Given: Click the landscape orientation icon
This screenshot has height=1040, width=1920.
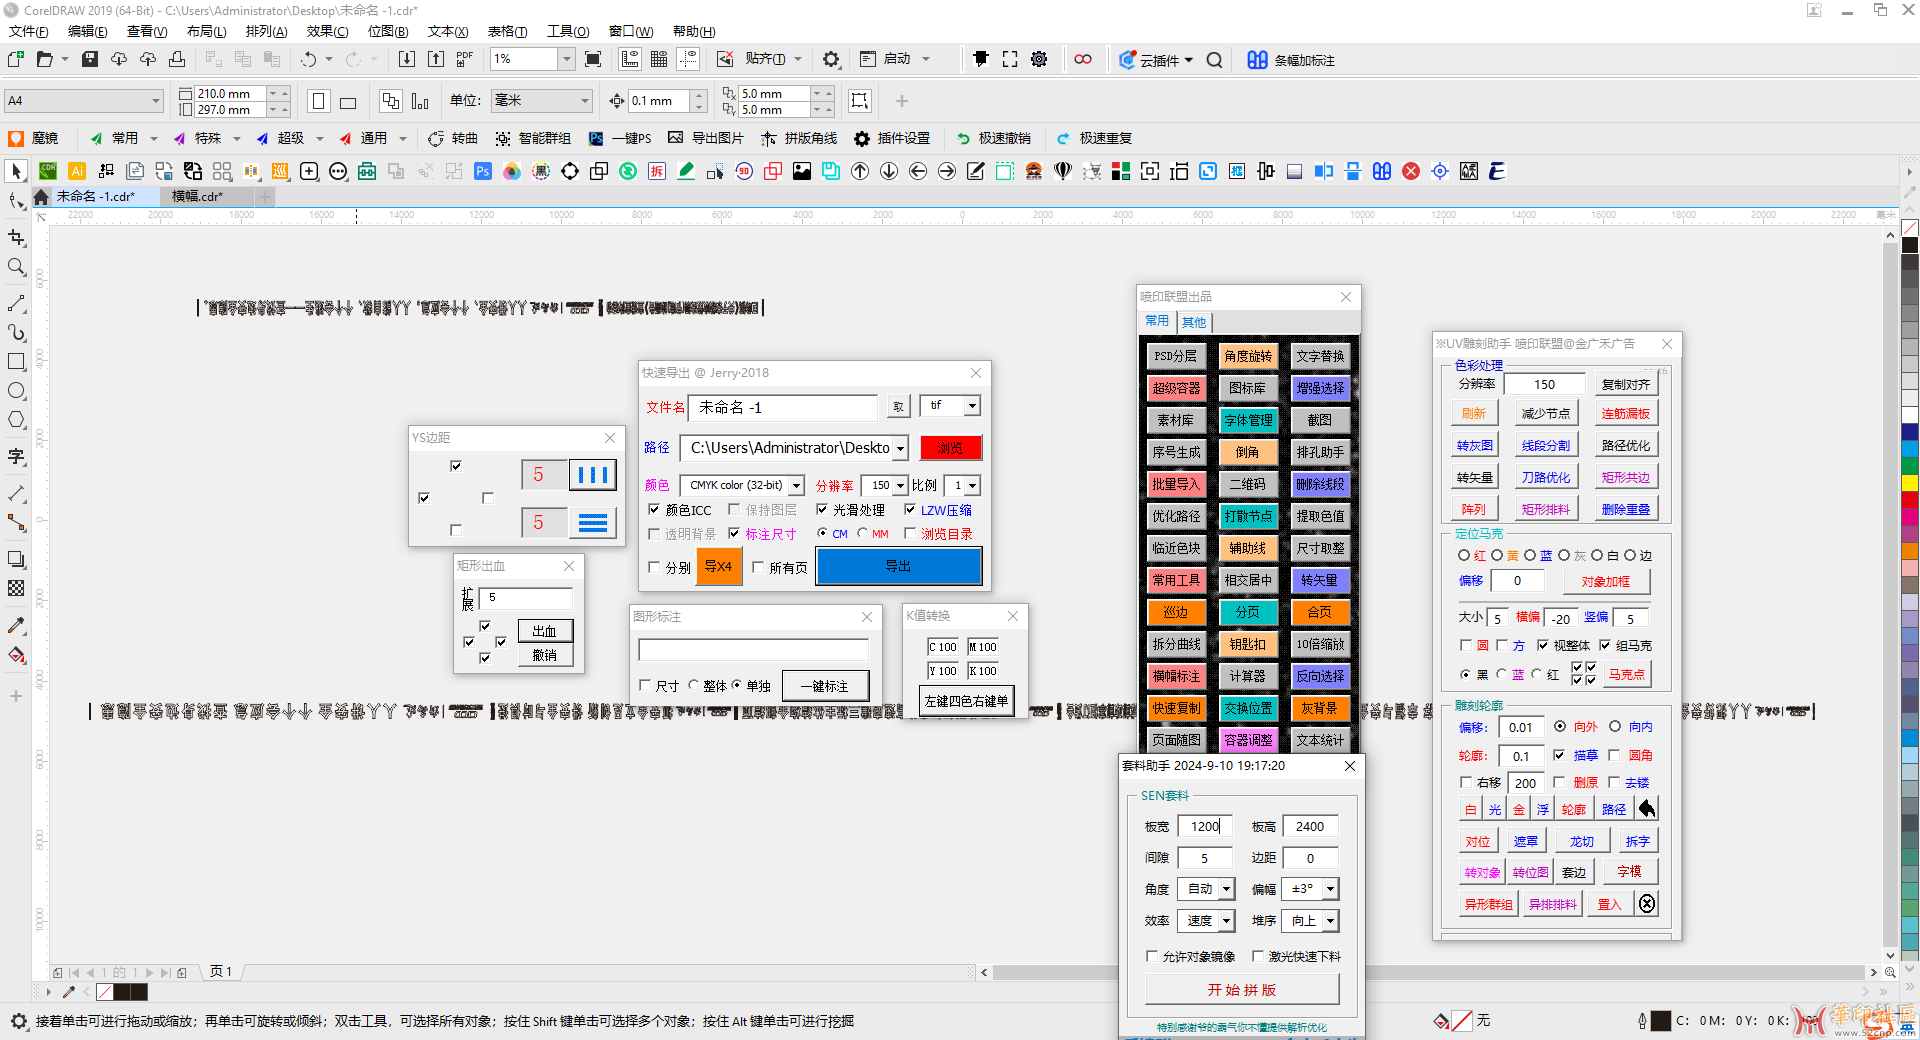Looking at the screenshot, I should pos(348,102).
